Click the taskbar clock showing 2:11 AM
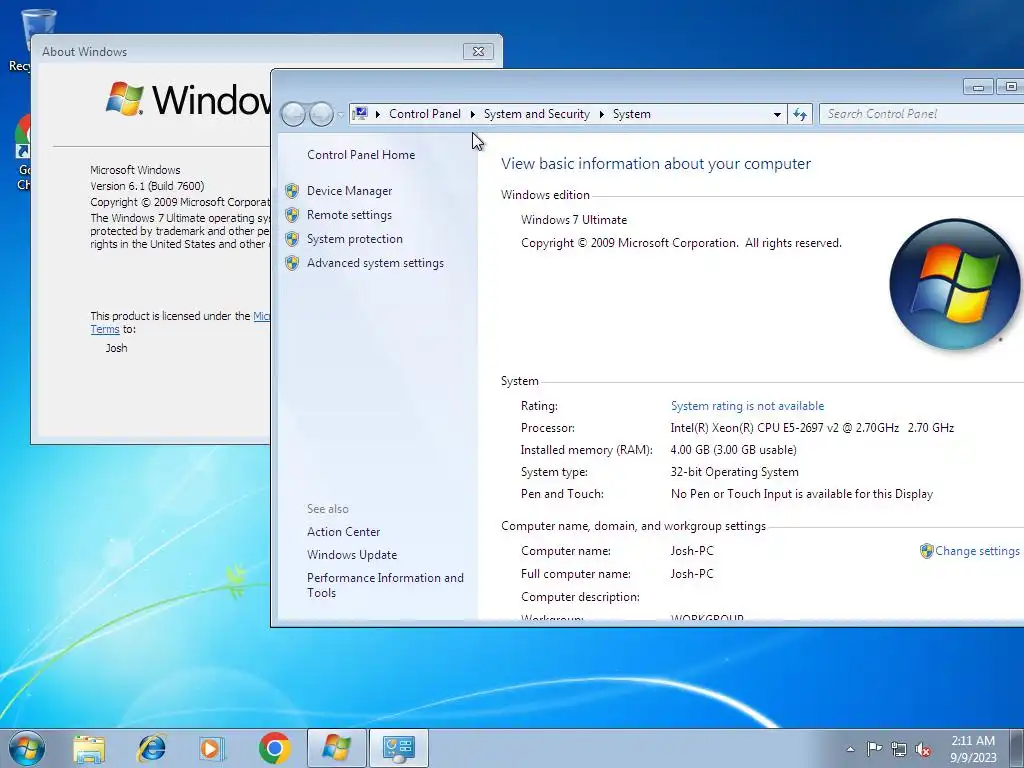 (973, 749)
